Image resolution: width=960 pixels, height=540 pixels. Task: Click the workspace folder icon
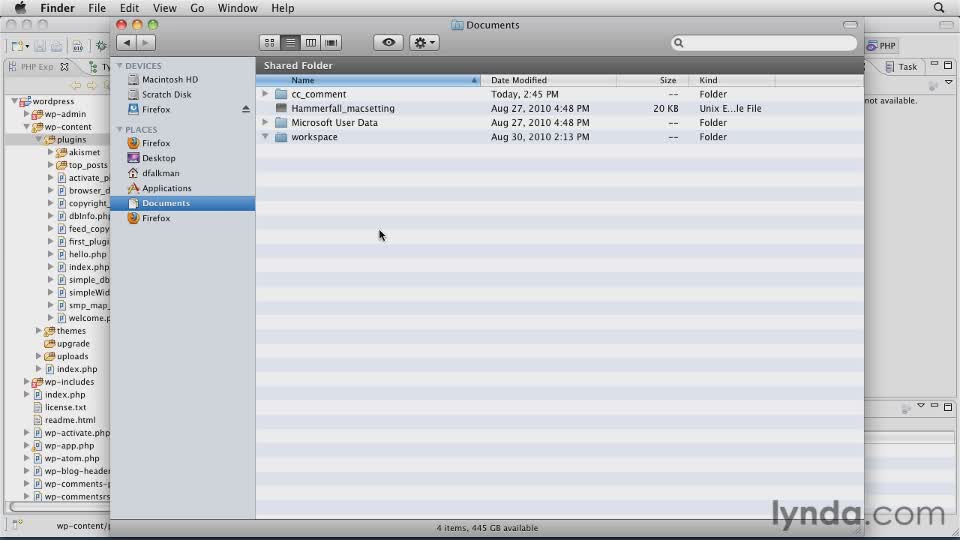pyautogui.click(x=281, y=137)
